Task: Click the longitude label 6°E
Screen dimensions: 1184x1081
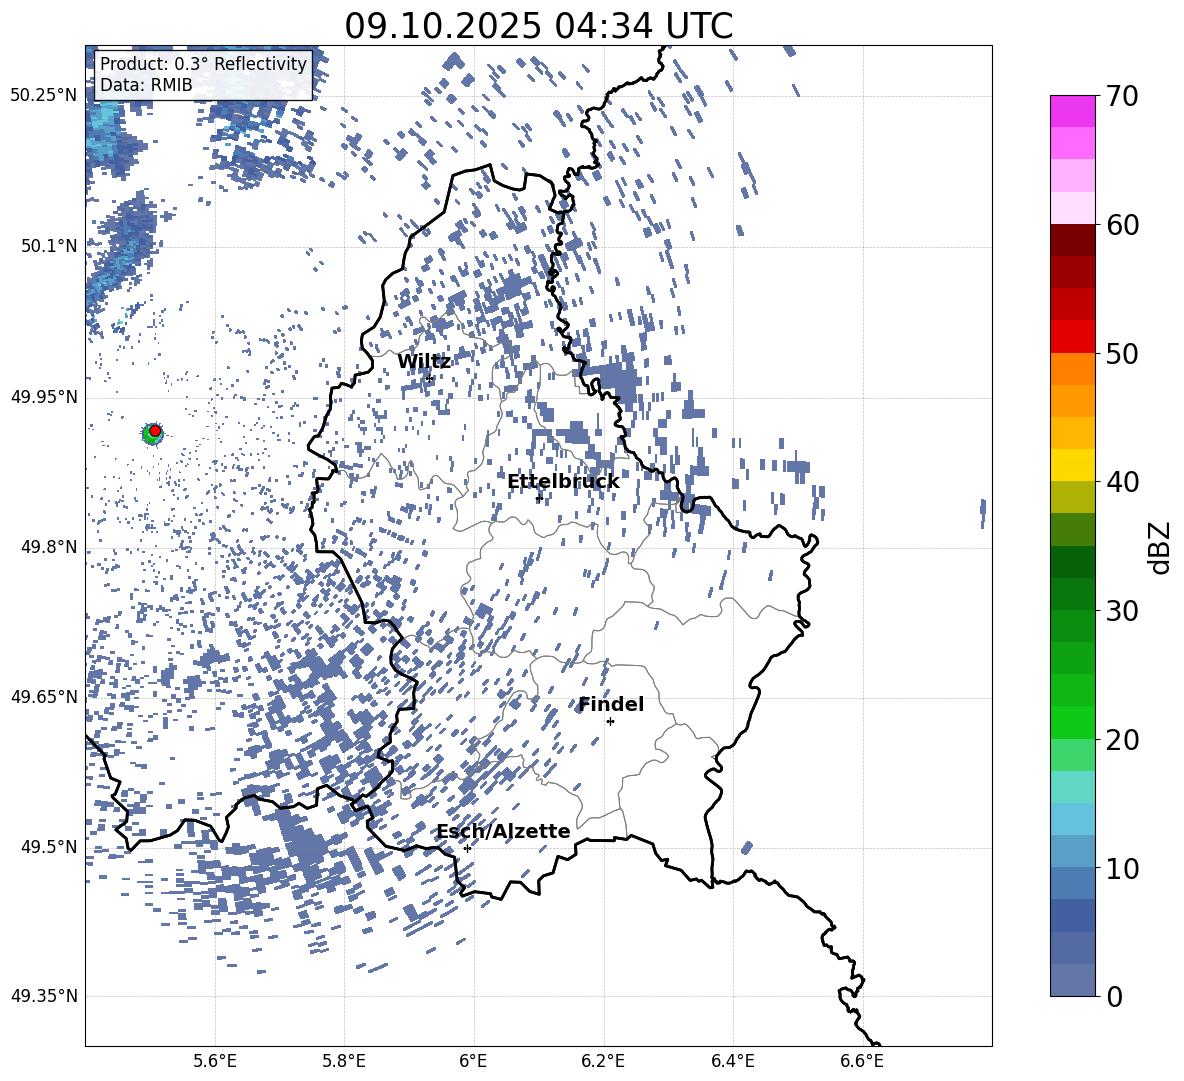Action: pos(473,1061)
